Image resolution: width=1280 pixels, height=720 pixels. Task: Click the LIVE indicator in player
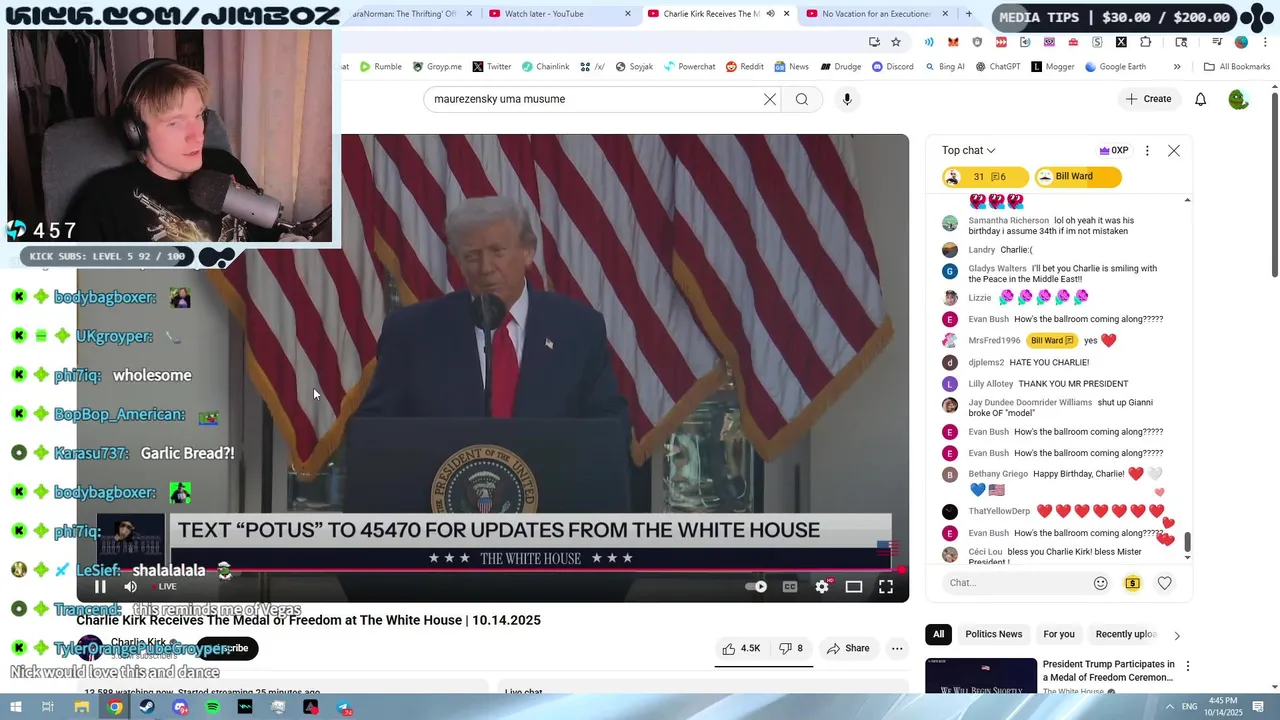click(x=163, y=587)
